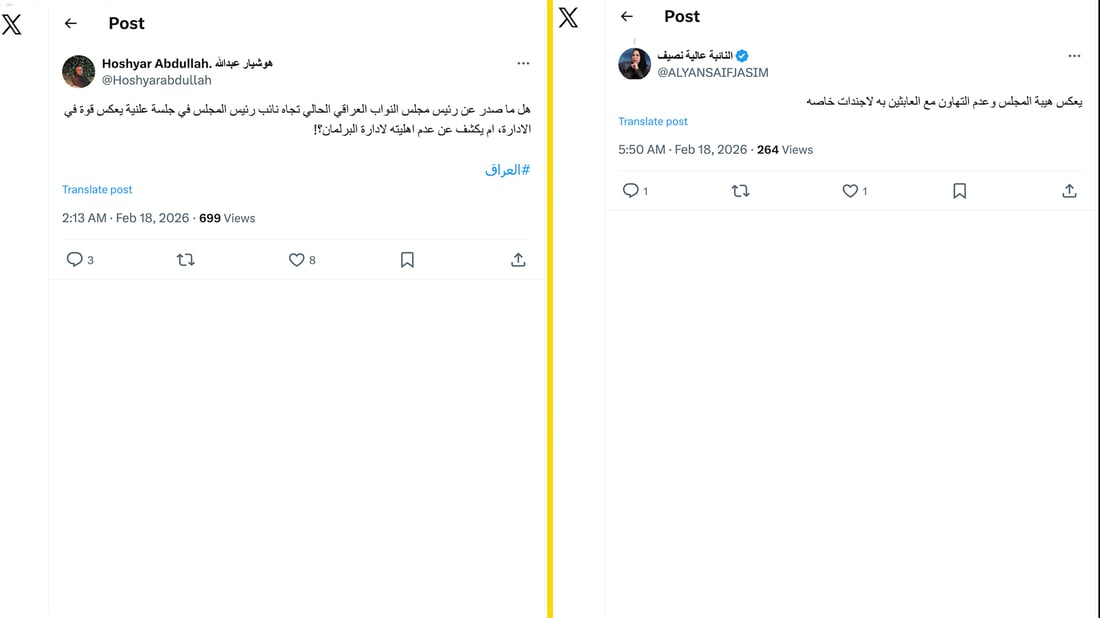Open more options on the right post

point(1075,56)
